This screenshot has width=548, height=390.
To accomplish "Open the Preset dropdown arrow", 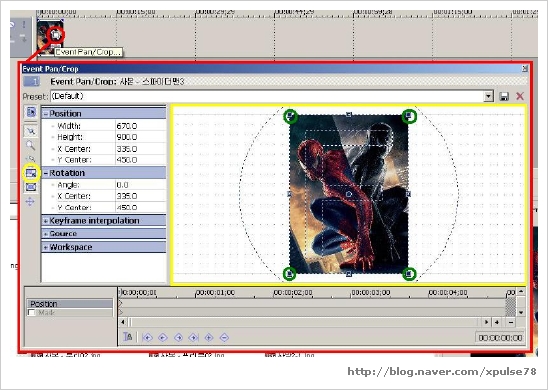I will pyautogui.click(x=488, y=96).
